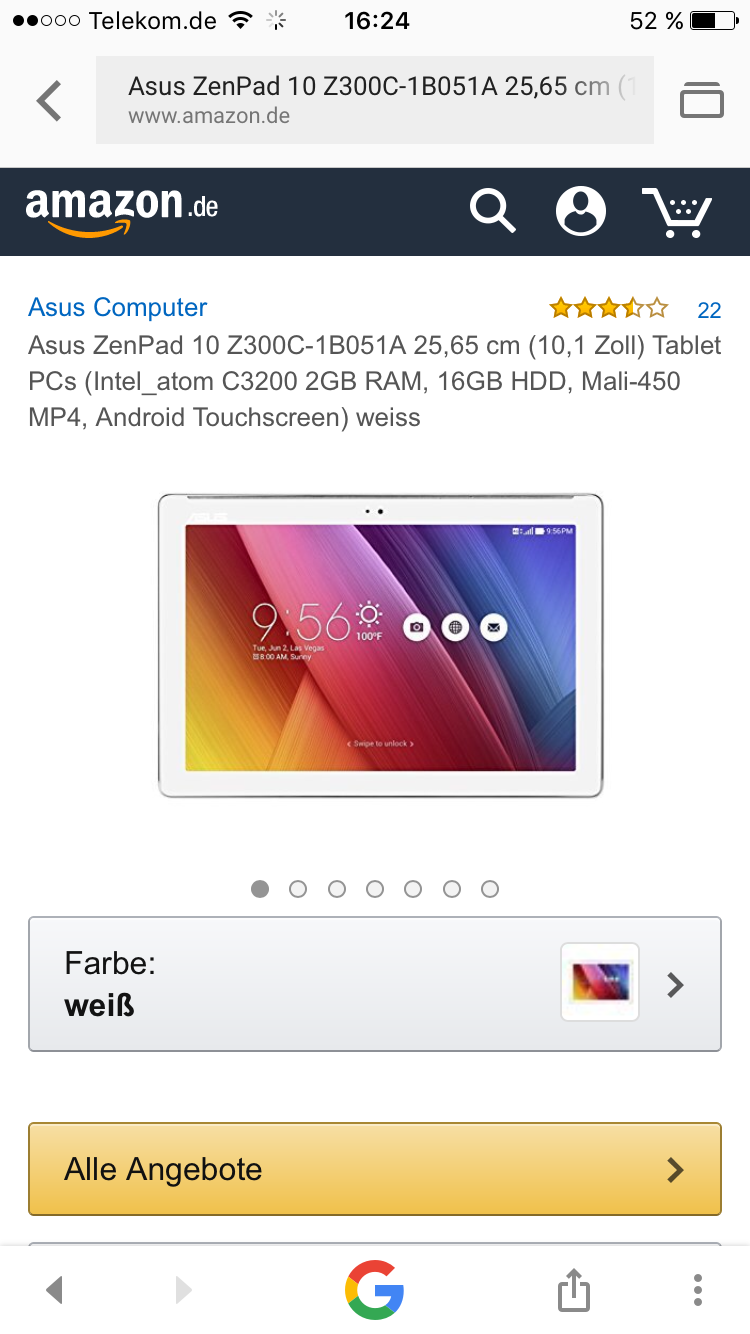Tap the Google G button
The width and height of the screenshot is (750, 1334).
click(x=375, y=1289)
